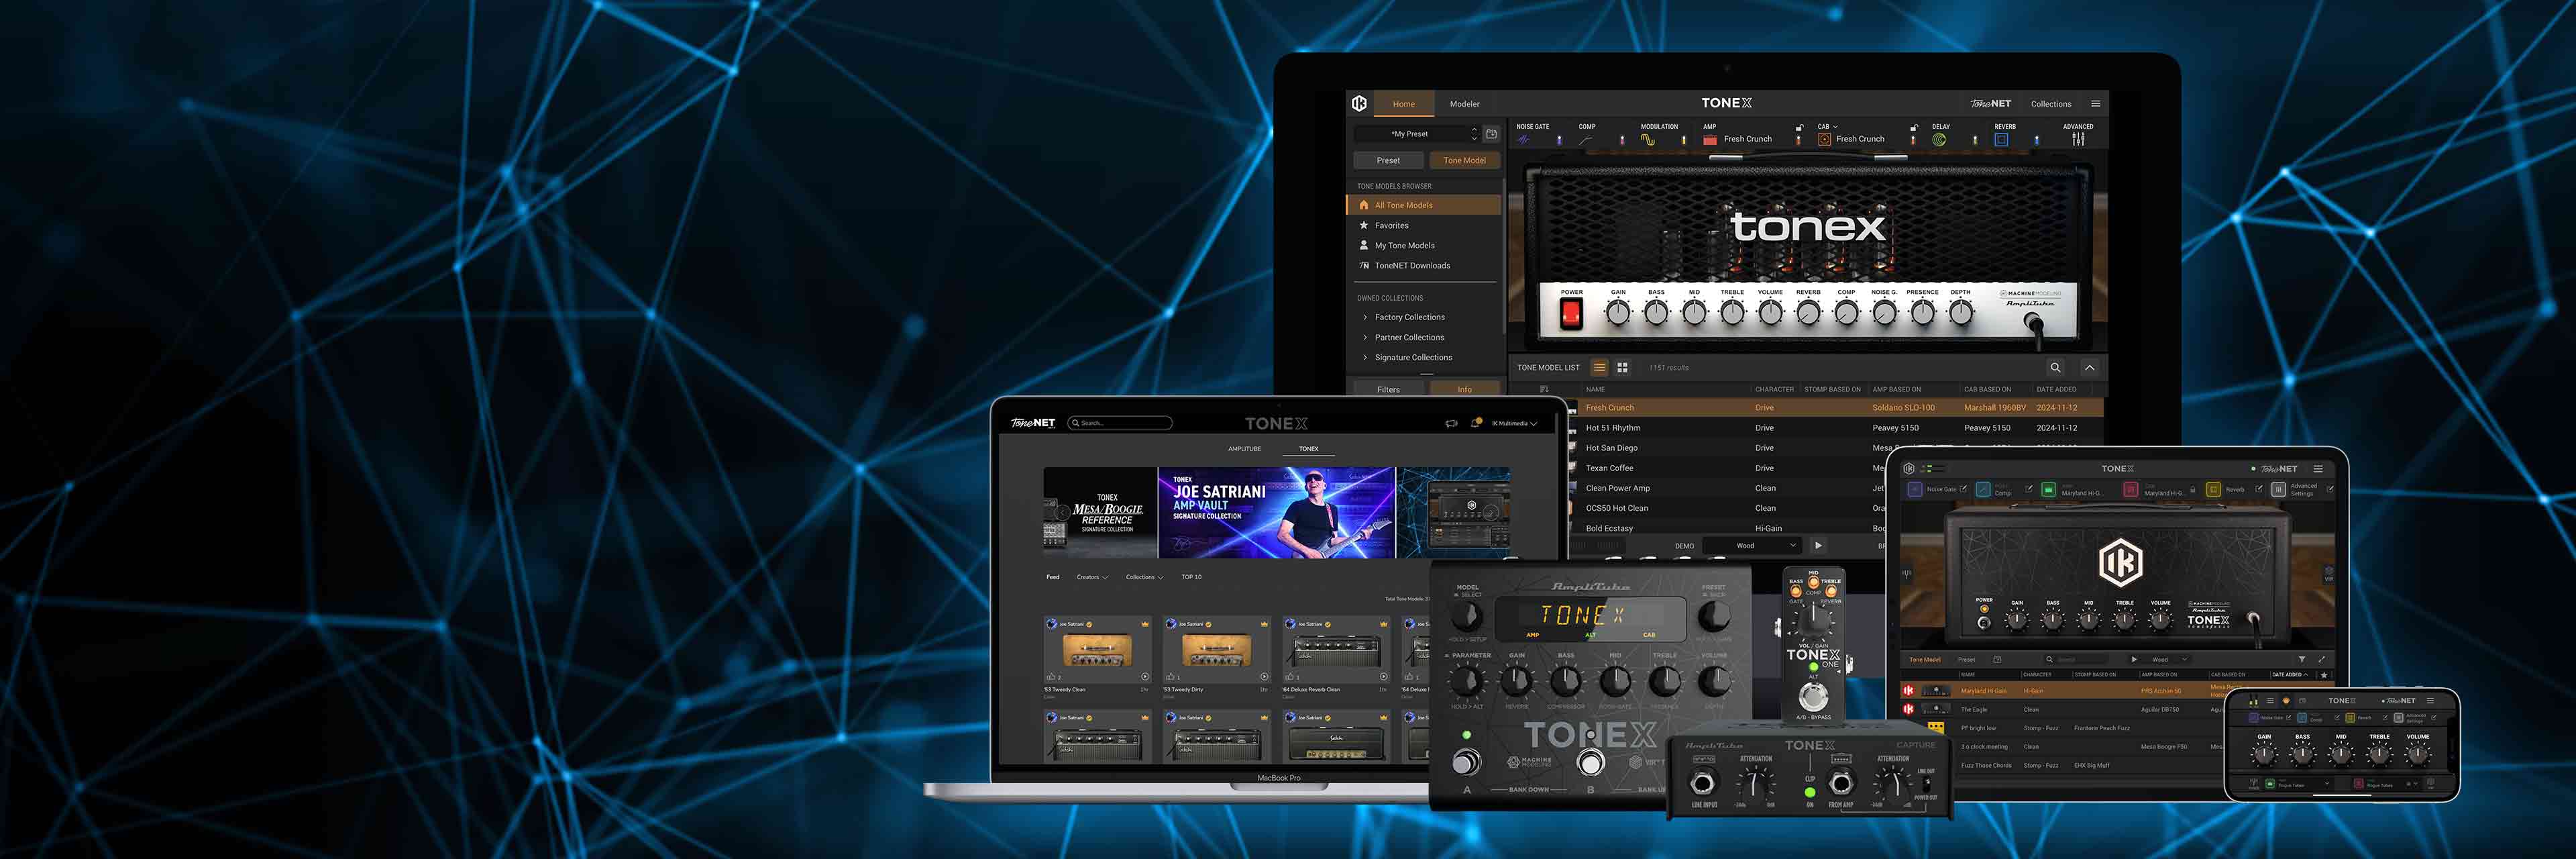Open Advanced mixer sliders icon
The image size is (2576, 859).
tap(2078, 140)
